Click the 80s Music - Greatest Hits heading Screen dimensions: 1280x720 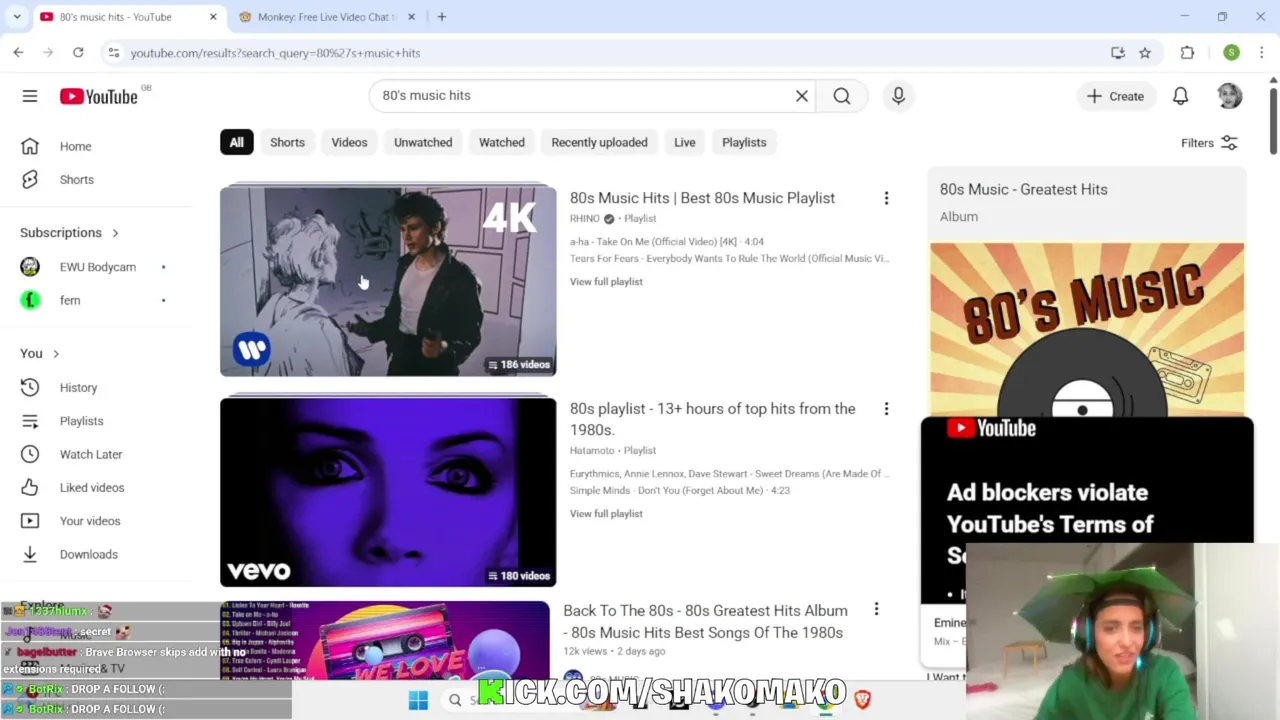coord(1023,189)
